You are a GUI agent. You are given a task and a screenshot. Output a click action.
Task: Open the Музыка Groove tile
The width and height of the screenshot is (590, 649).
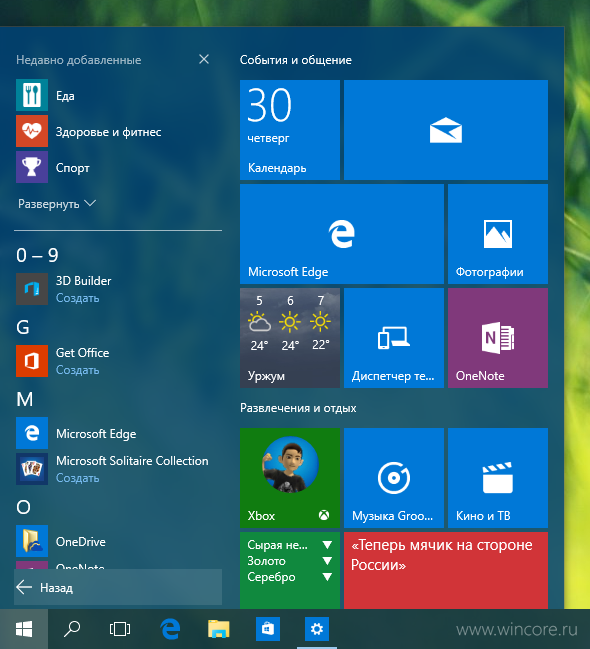394,478
